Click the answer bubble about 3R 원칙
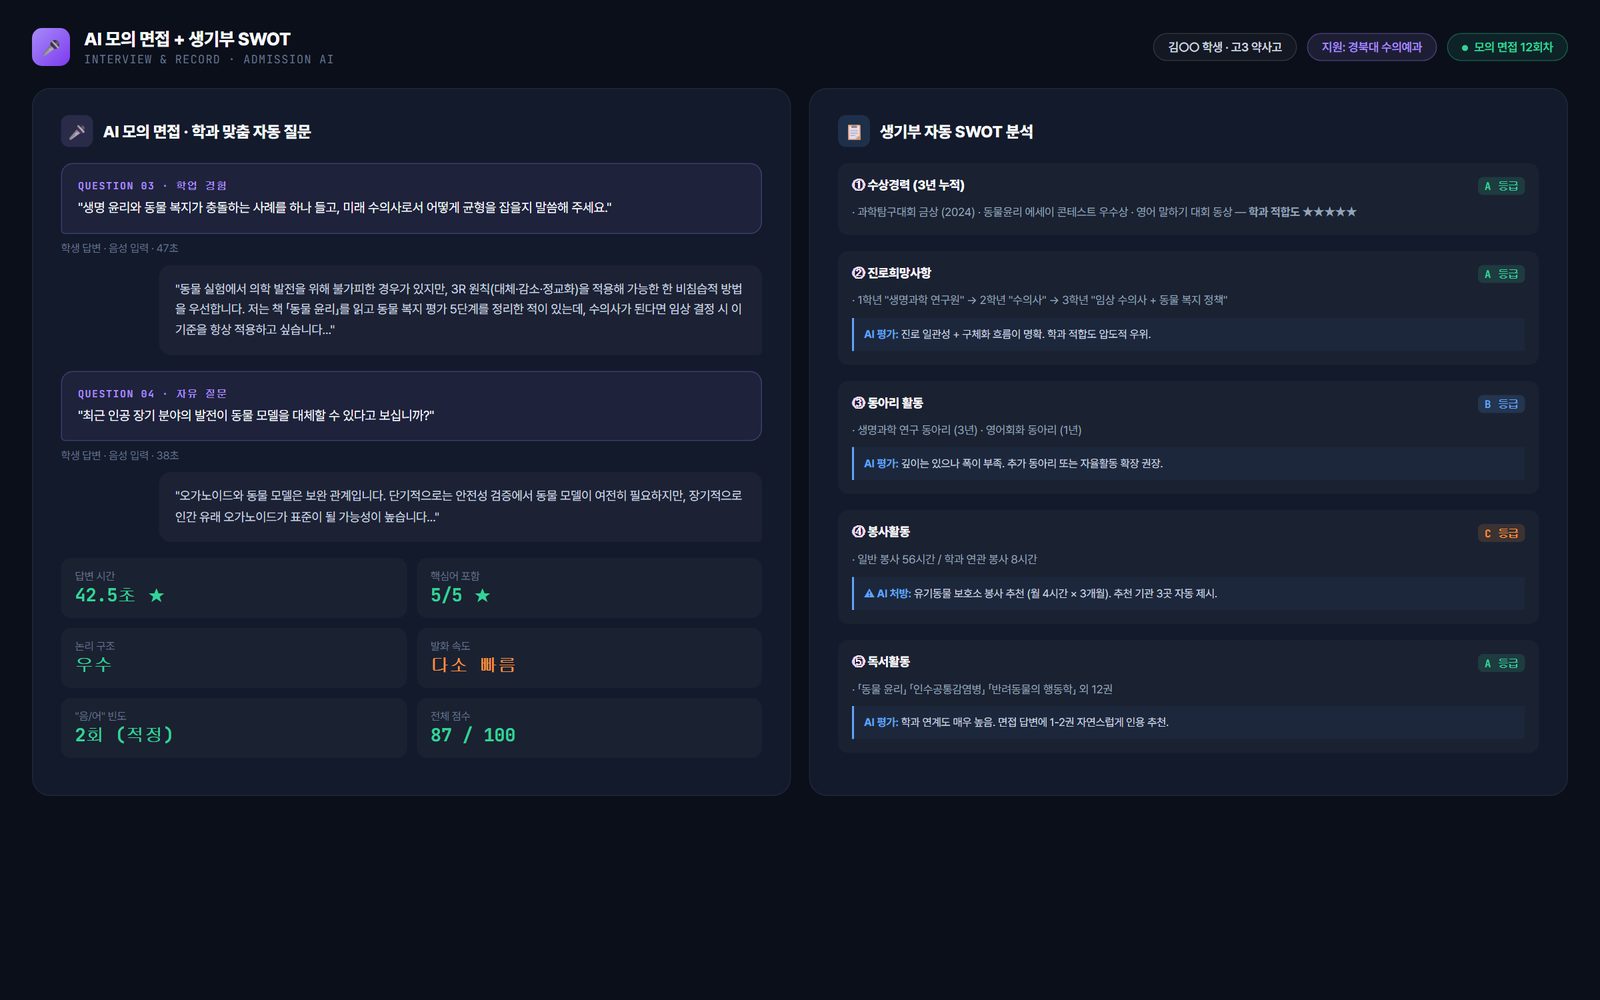Screen dimensions: 1600x1000 pyautogui.click(x=460, y=309)
